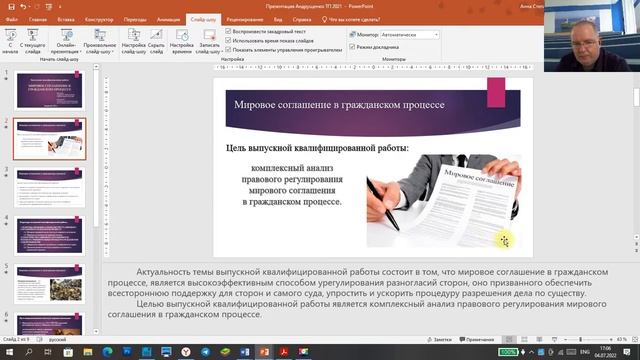640x360 pixels.
Task: Open Произвольное слайд-шоу menu
Action: click(100, 41)
